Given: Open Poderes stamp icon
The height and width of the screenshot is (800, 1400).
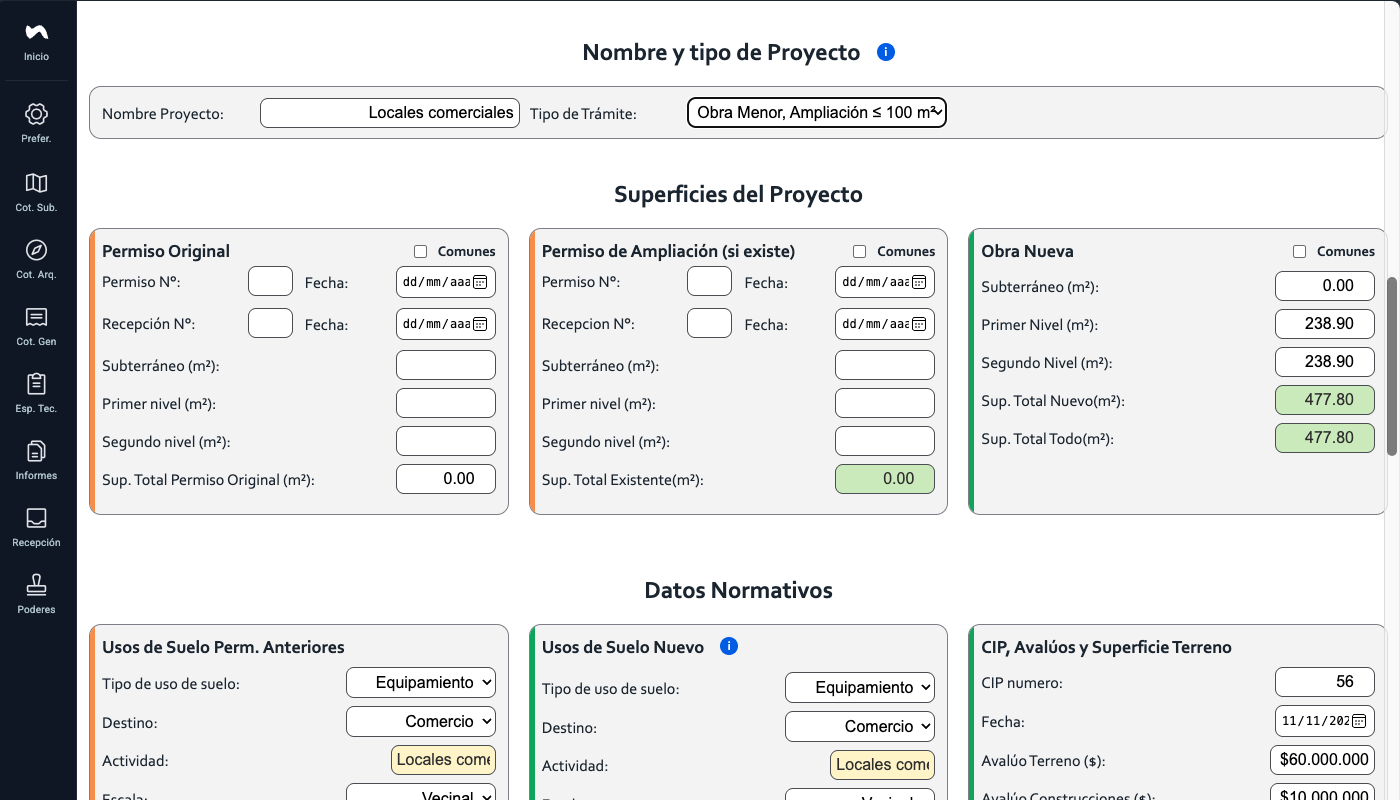Looking at the screenshot, I should pos(36,585).
